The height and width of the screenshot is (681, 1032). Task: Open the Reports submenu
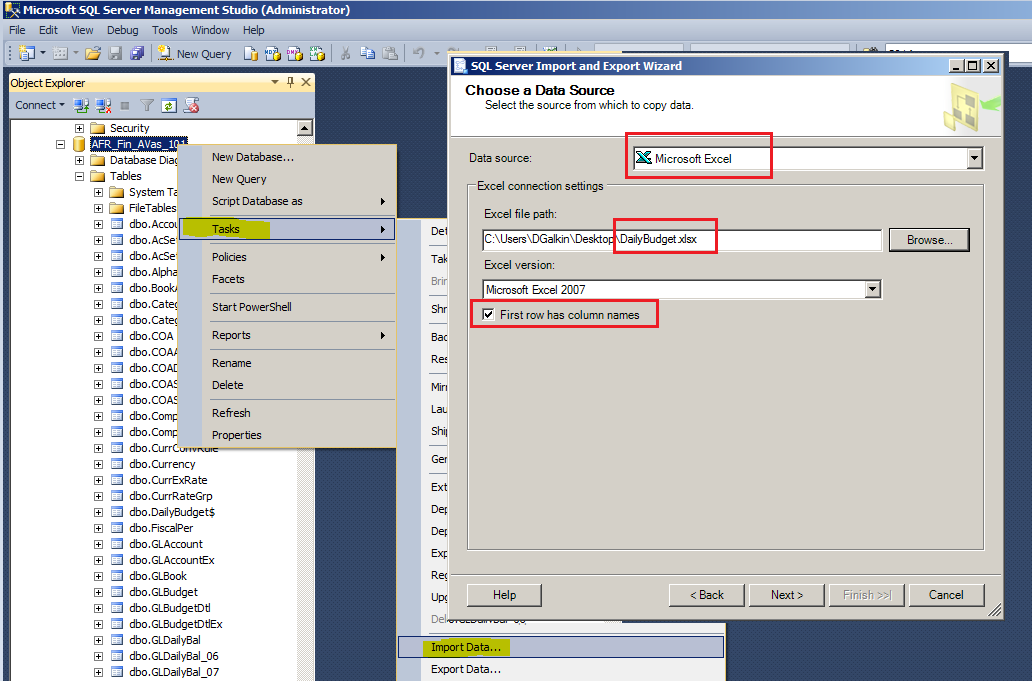(x=288, y=336)
